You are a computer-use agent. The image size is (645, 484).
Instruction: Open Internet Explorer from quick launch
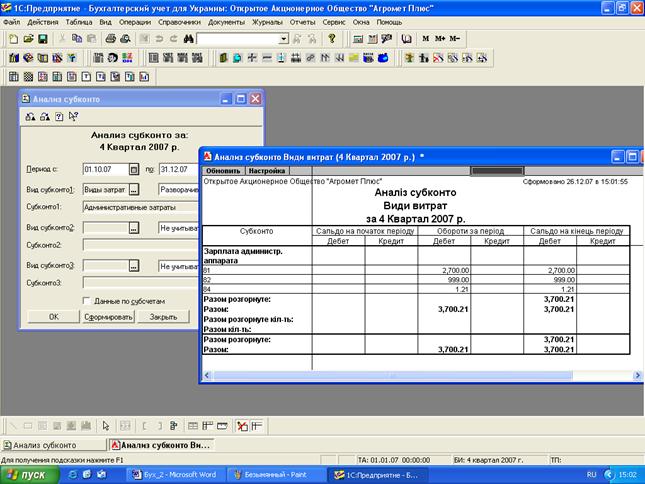72,475
